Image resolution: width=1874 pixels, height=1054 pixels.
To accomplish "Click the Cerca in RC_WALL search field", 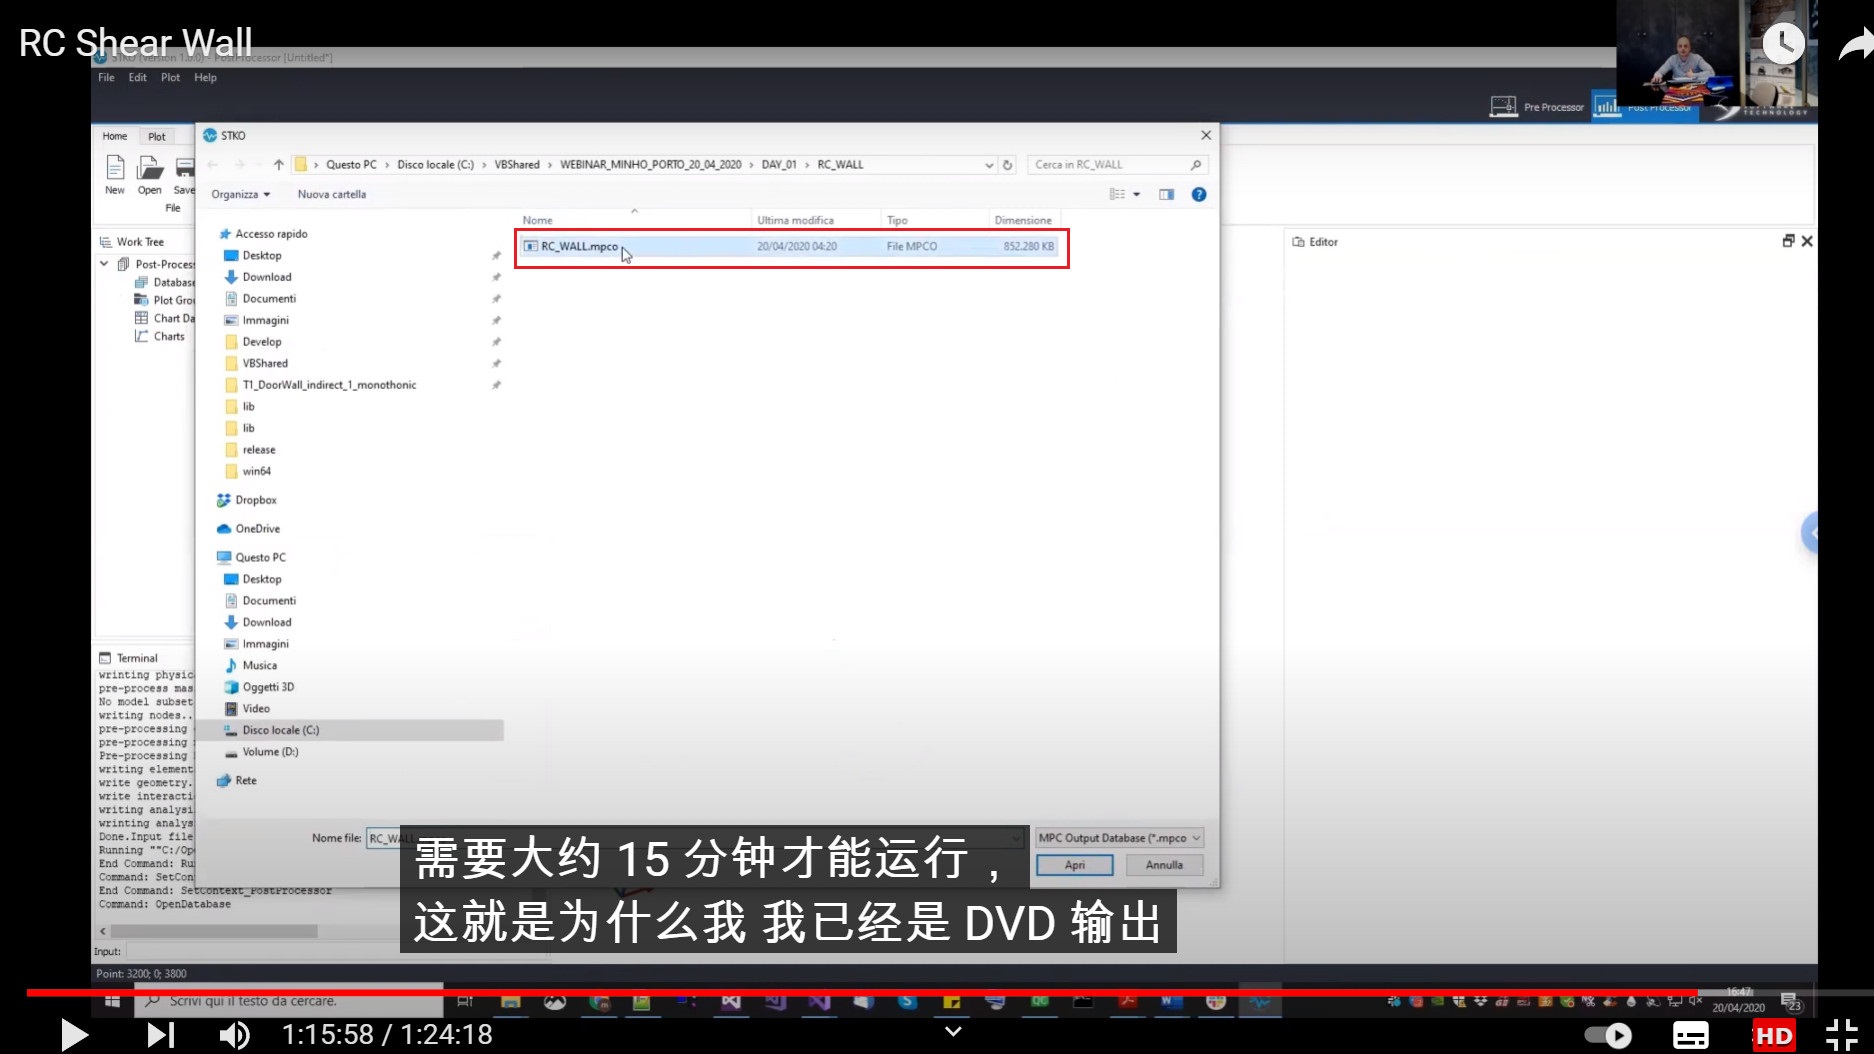I will [1117, 165].
